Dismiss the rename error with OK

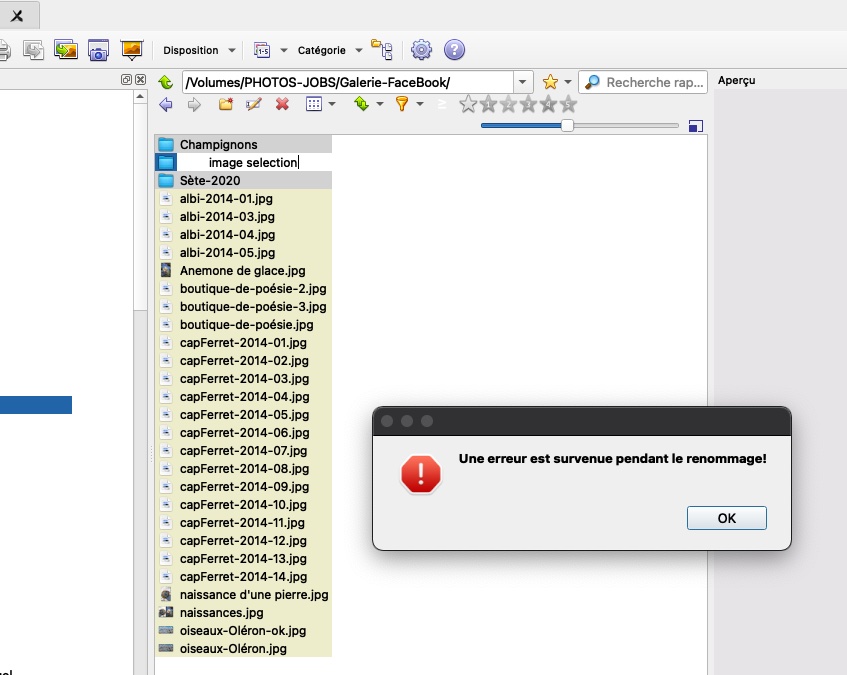tap(726, 518)
